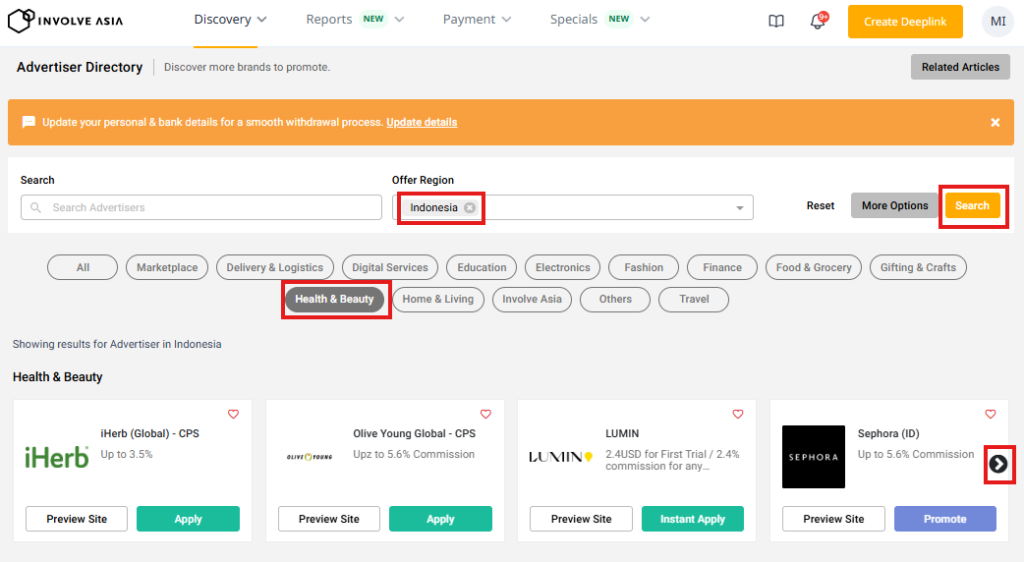Remove the Indonesia region tag

pos(470,208)
